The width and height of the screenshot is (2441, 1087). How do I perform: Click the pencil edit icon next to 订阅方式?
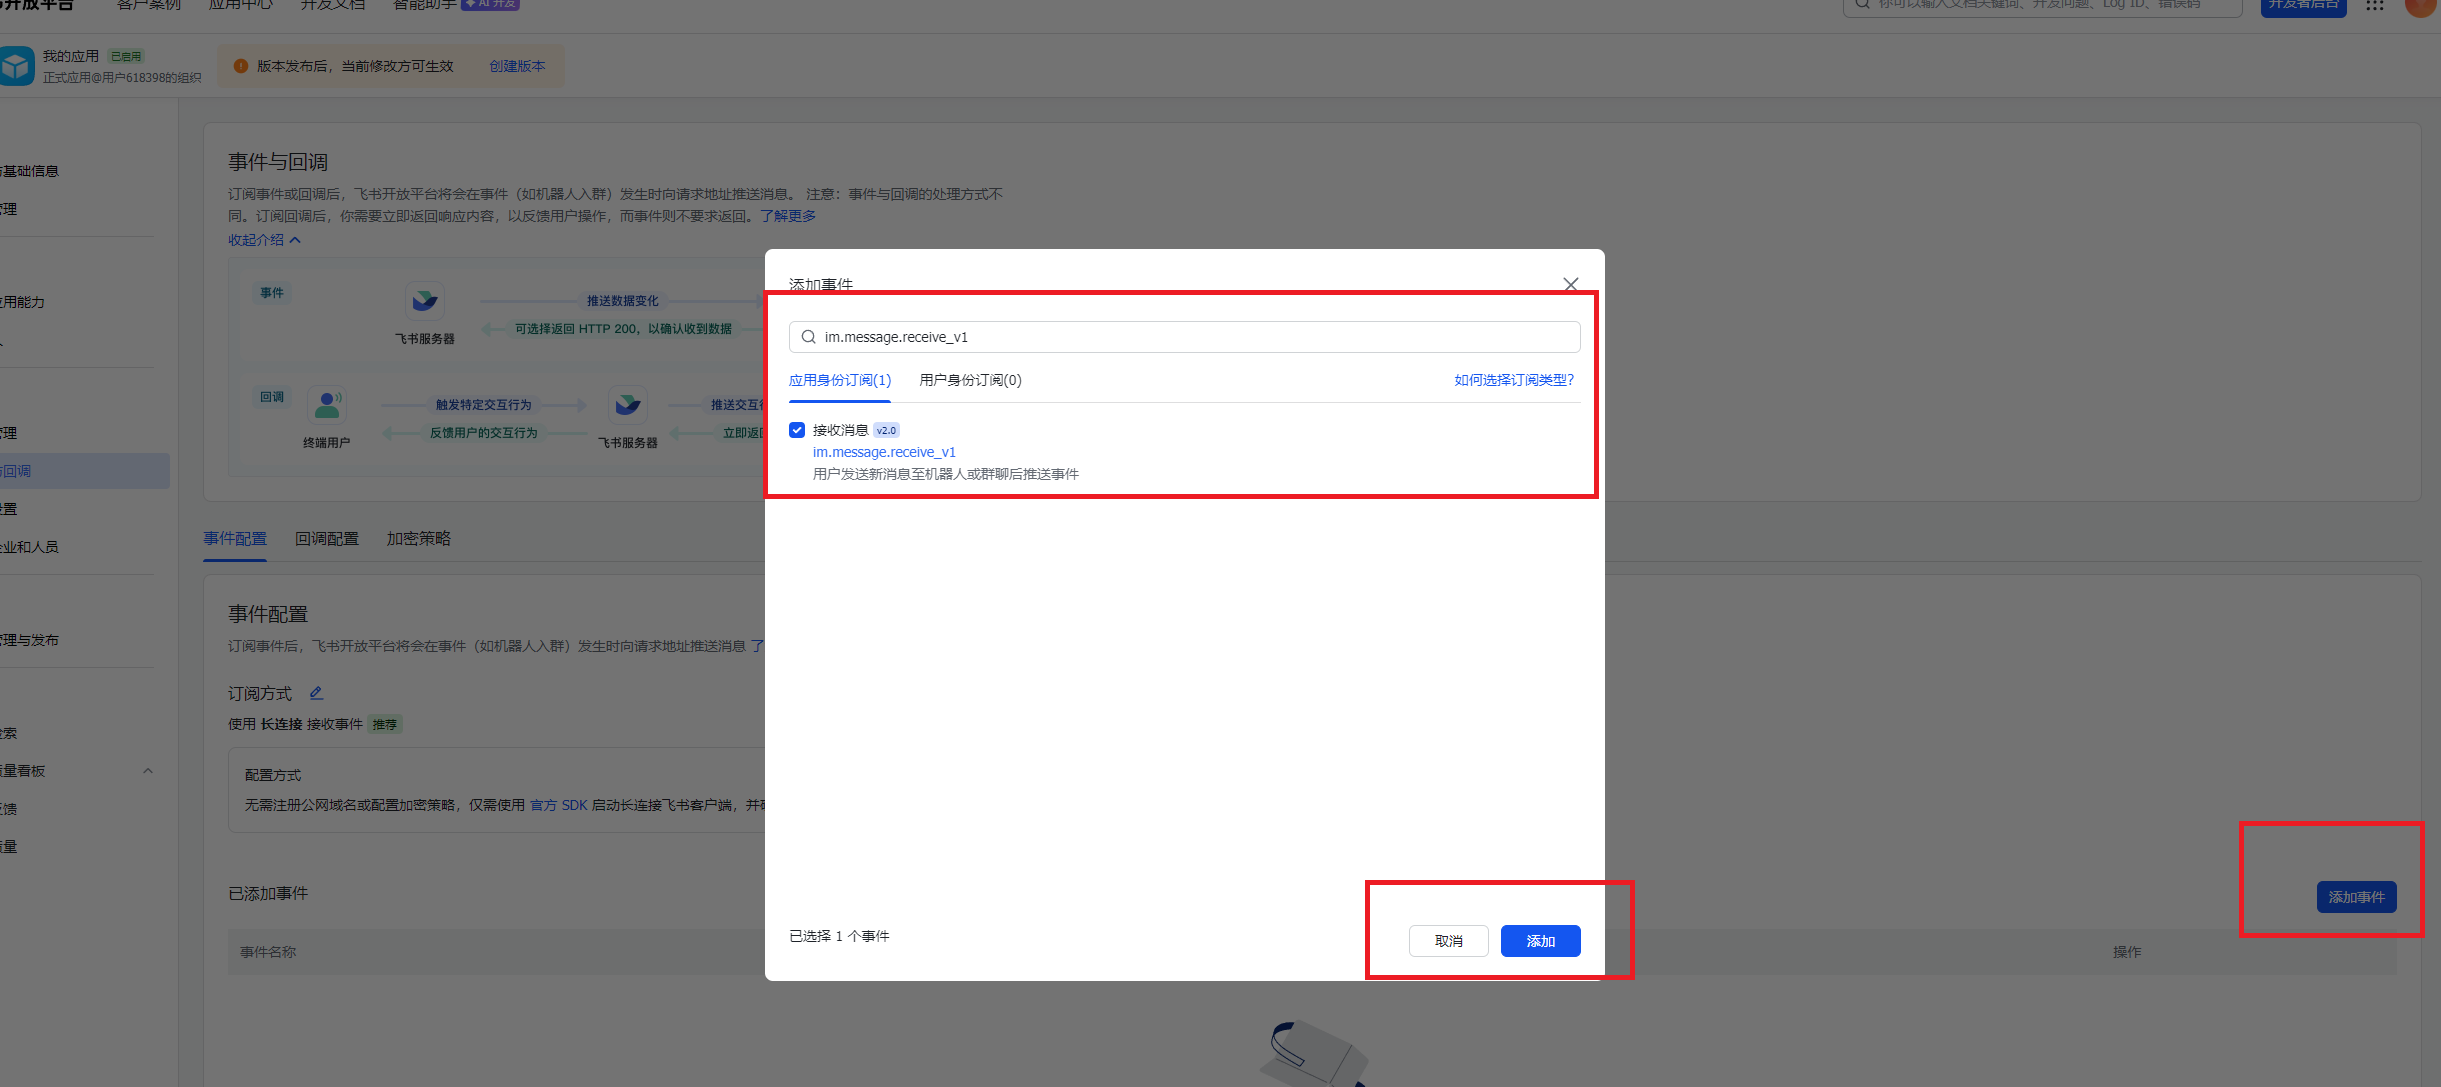[316, 693]
